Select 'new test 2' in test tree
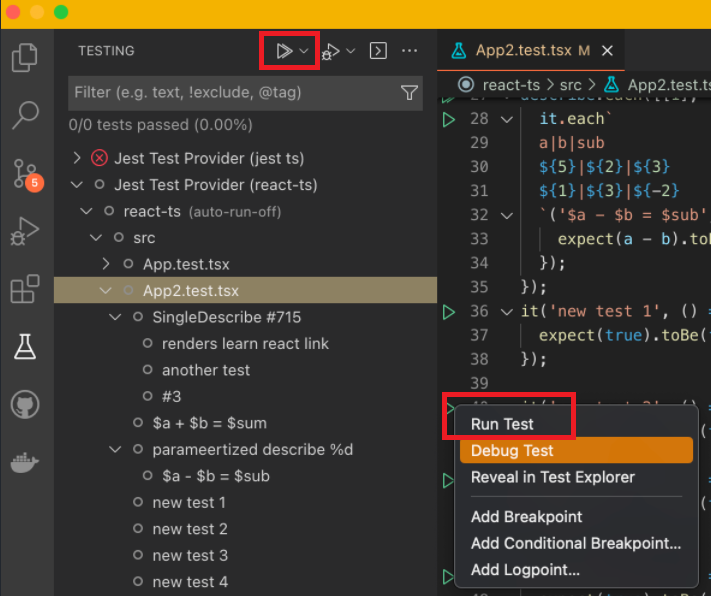 (x=190, y=529)
